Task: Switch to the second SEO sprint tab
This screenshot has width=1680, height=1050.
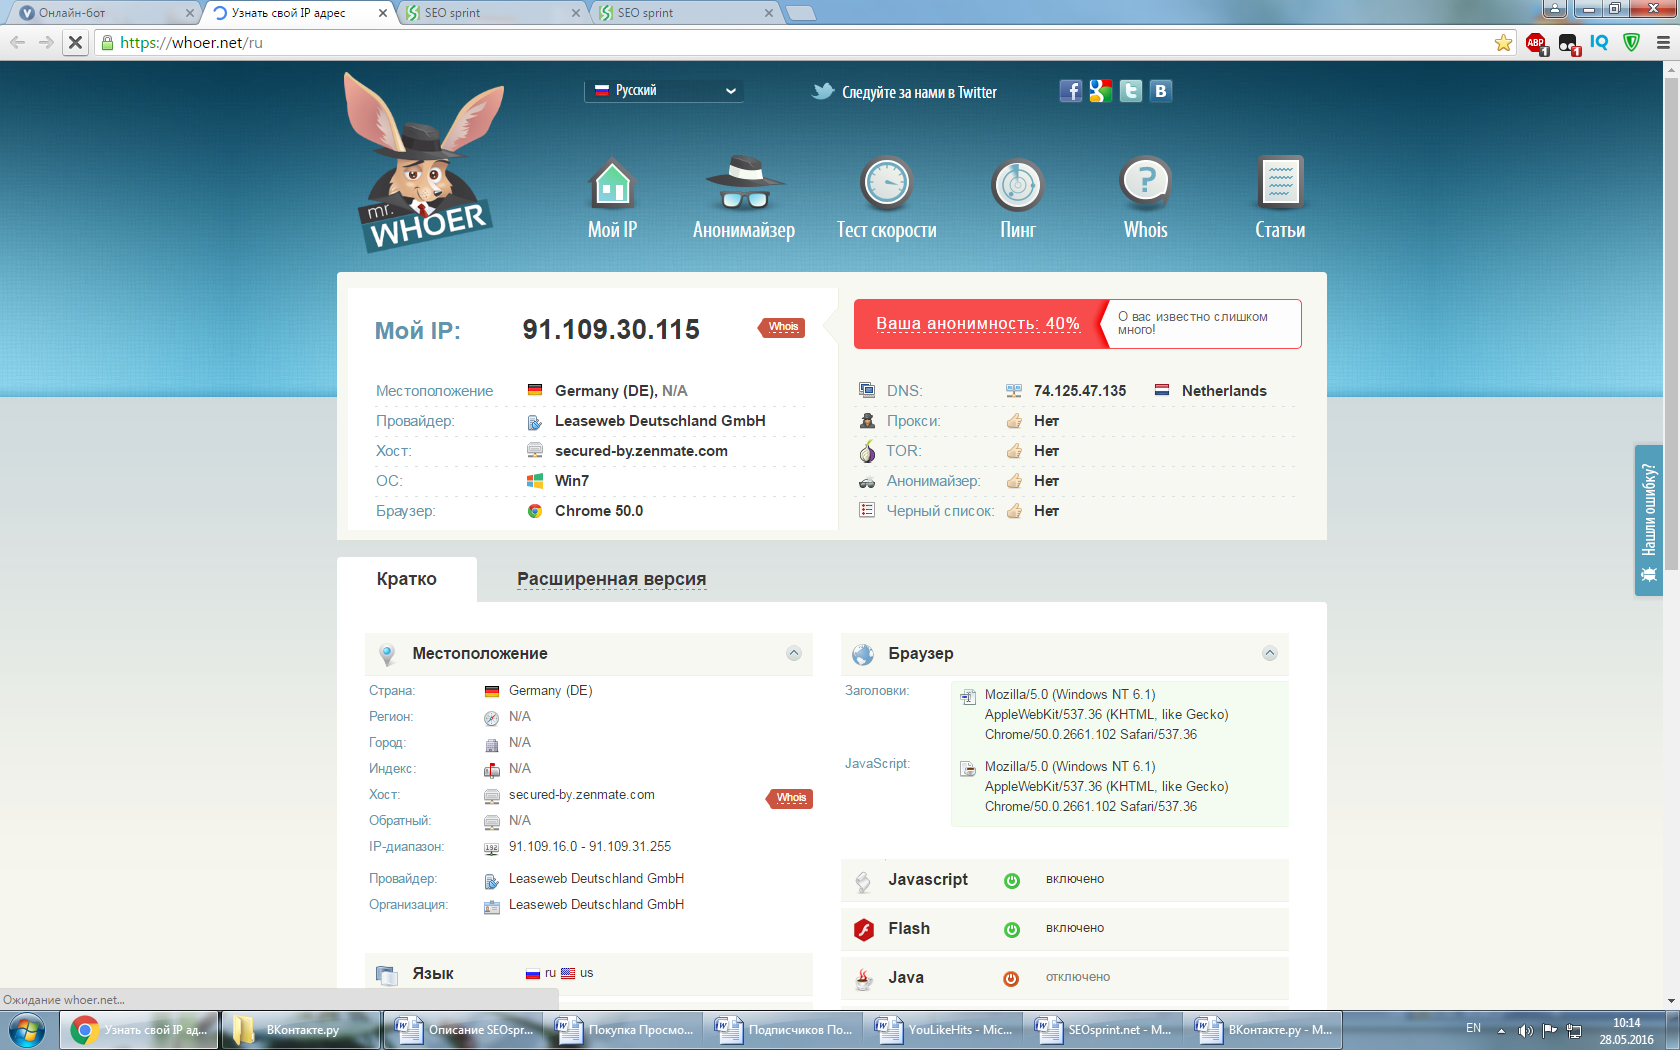Action: (x=683, y=13)
